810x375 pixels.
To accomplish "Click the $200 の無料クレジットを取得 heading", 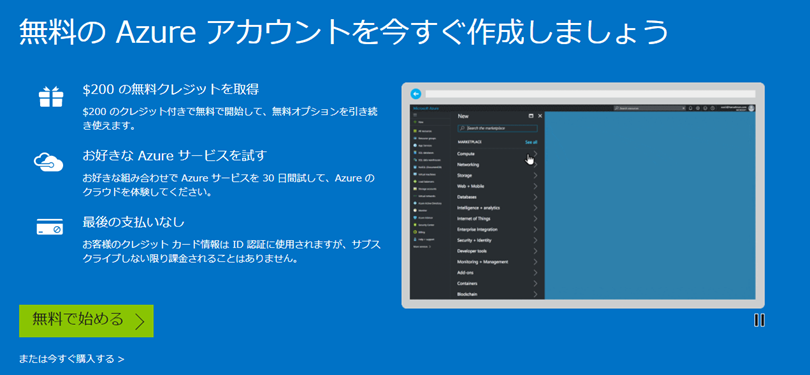I will 171,90.
